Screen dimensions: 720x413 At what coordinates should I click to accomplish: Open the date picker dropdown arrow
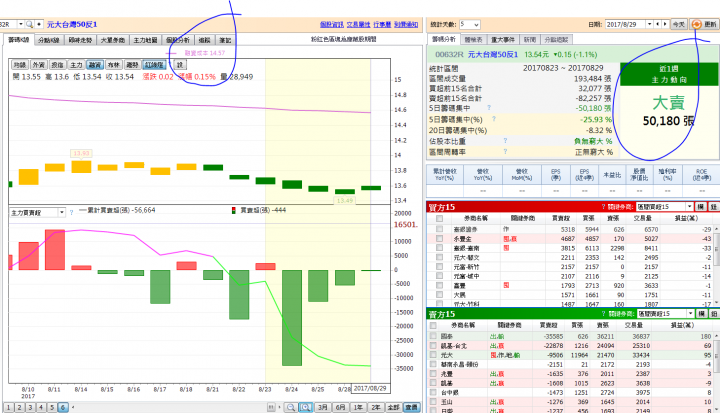coord(649,24)
